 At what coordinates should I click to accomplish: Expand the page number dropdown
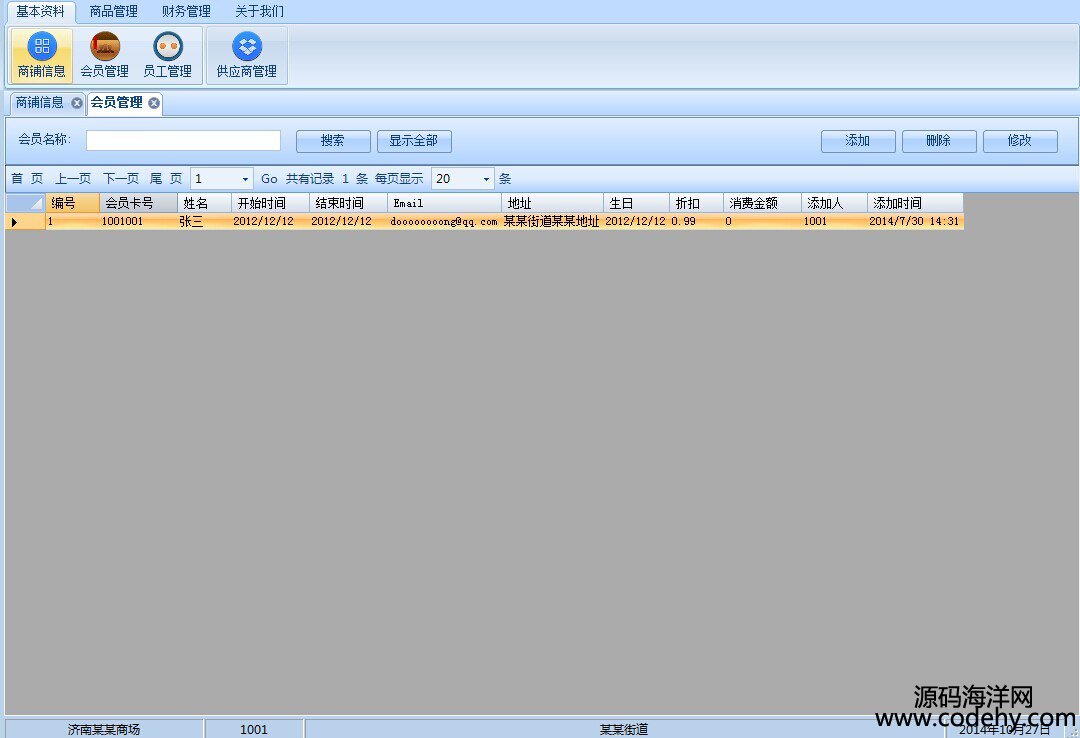pyautogui.click(x=245, y=179)
